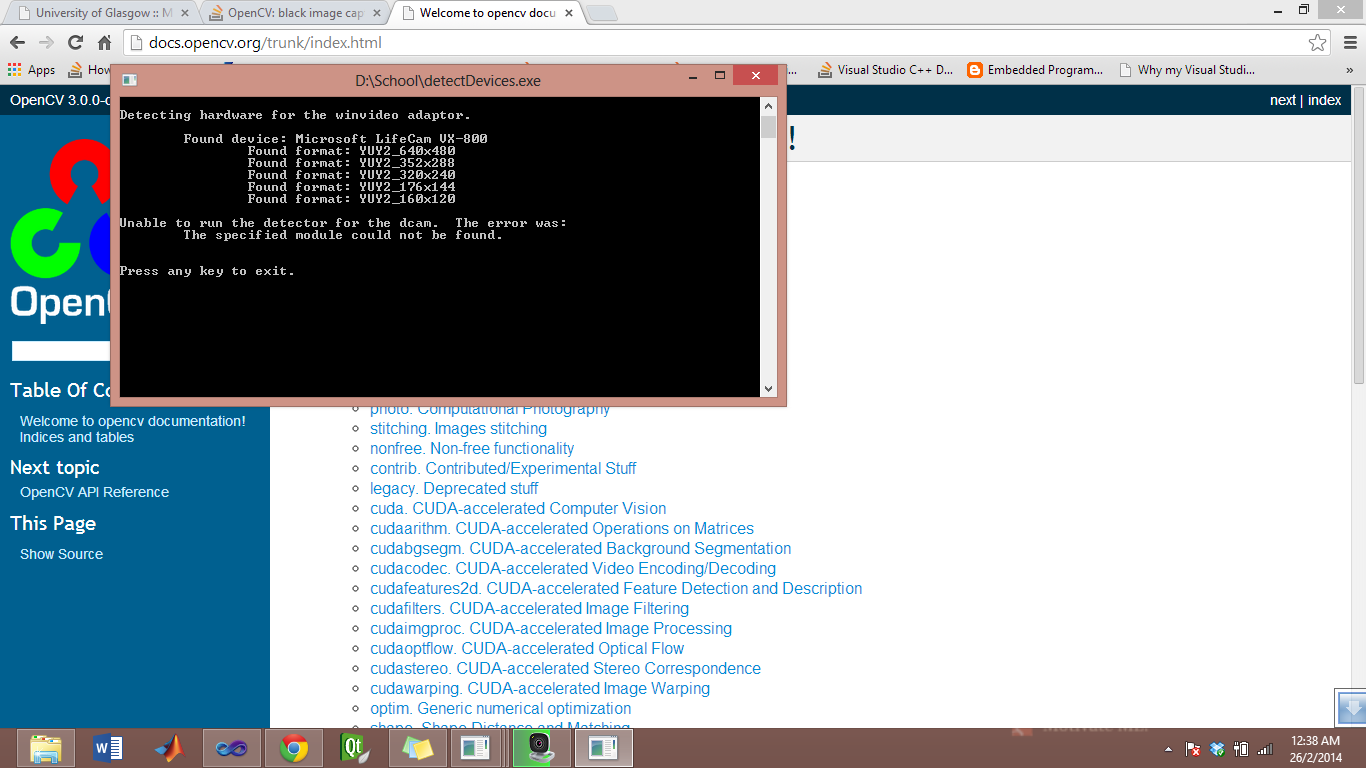Open the Embedded Program bookmark

(x=1035, y=70)
